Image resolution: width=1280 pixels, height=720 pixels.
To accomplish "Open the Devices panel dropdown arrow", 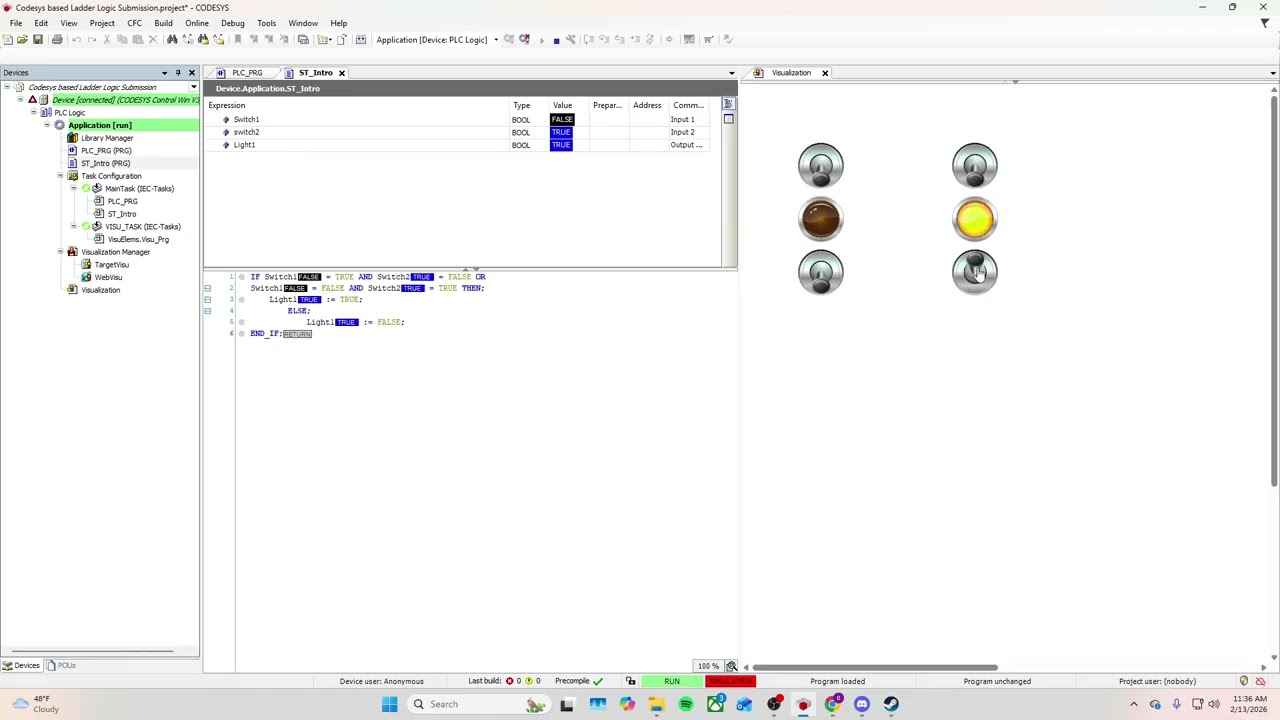I will point(164,72).
